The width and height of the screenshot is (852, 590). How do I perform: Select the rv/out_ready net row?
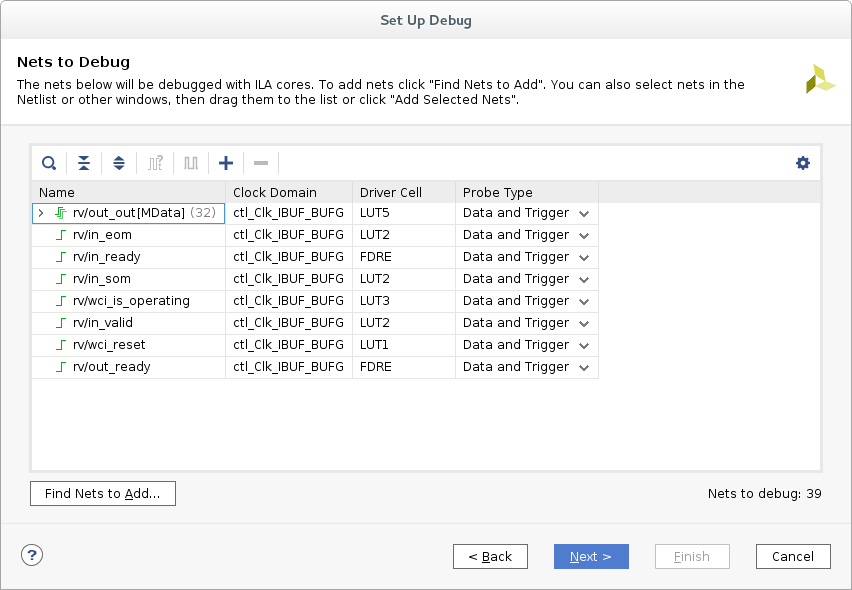point(315,367)
